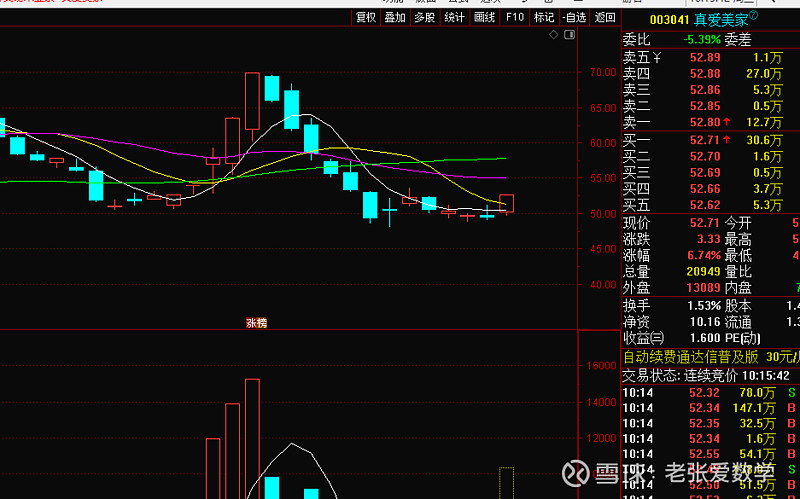Select 卖一 price 52.80
This screenshot has height=499, width=800.
click(x=705, y=122)
